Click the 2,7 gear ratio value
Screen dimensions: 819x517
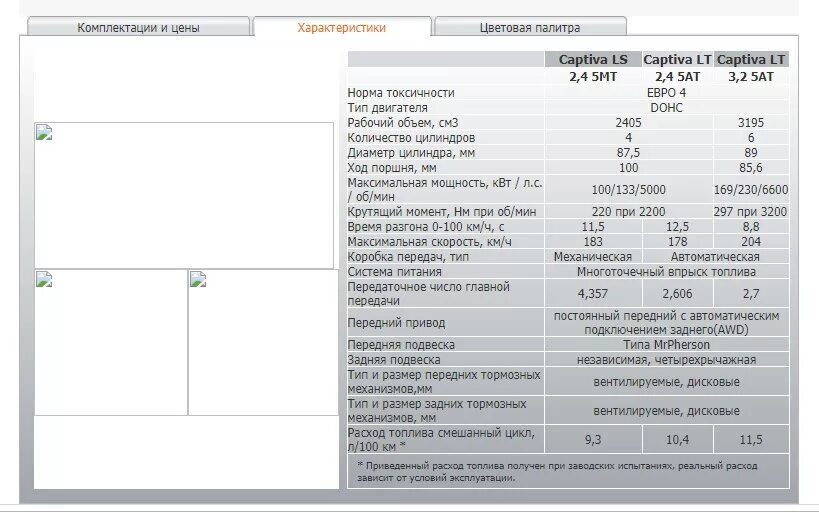[x=751, y=293]
